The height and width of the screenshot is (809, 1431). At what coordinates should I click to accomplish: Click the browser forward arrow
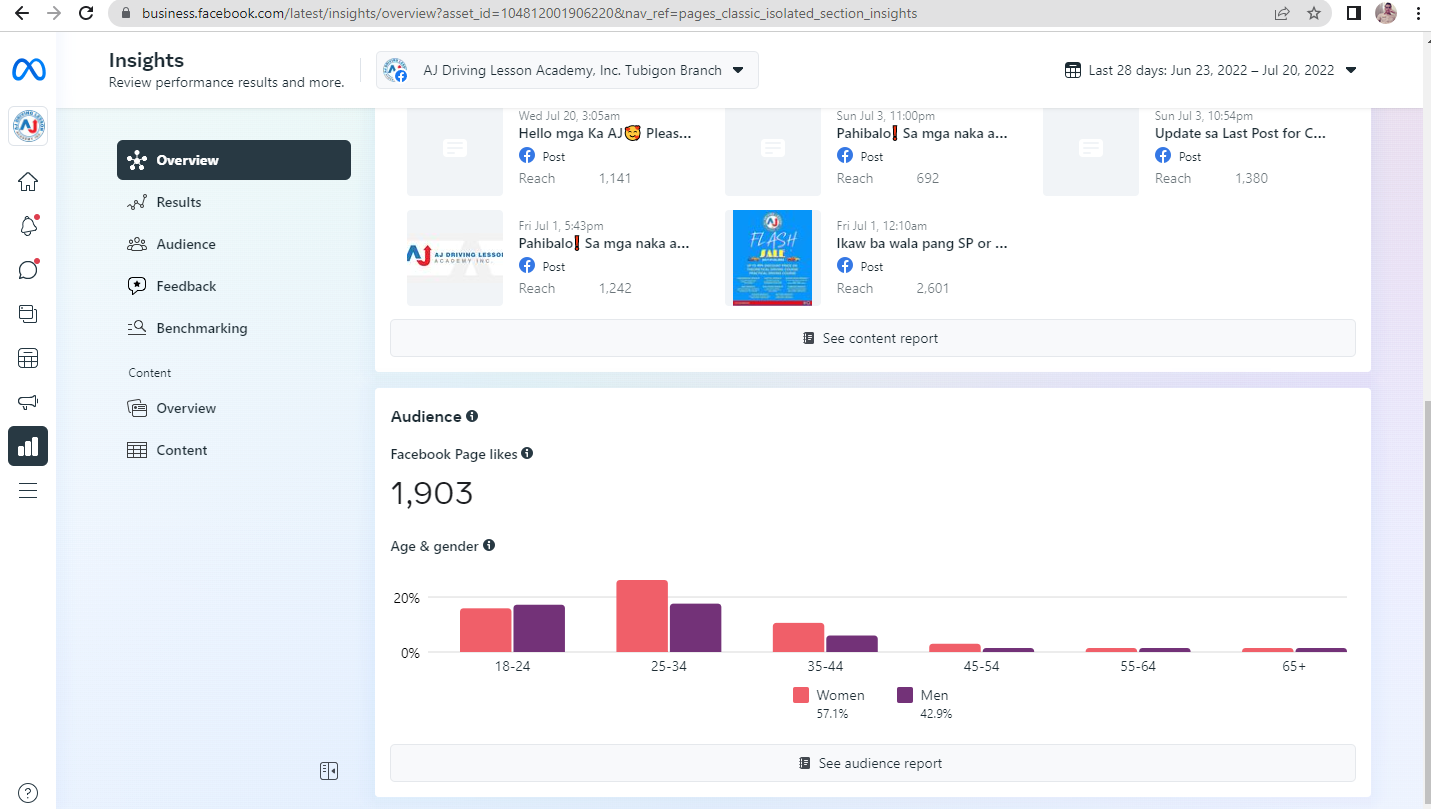54,13
